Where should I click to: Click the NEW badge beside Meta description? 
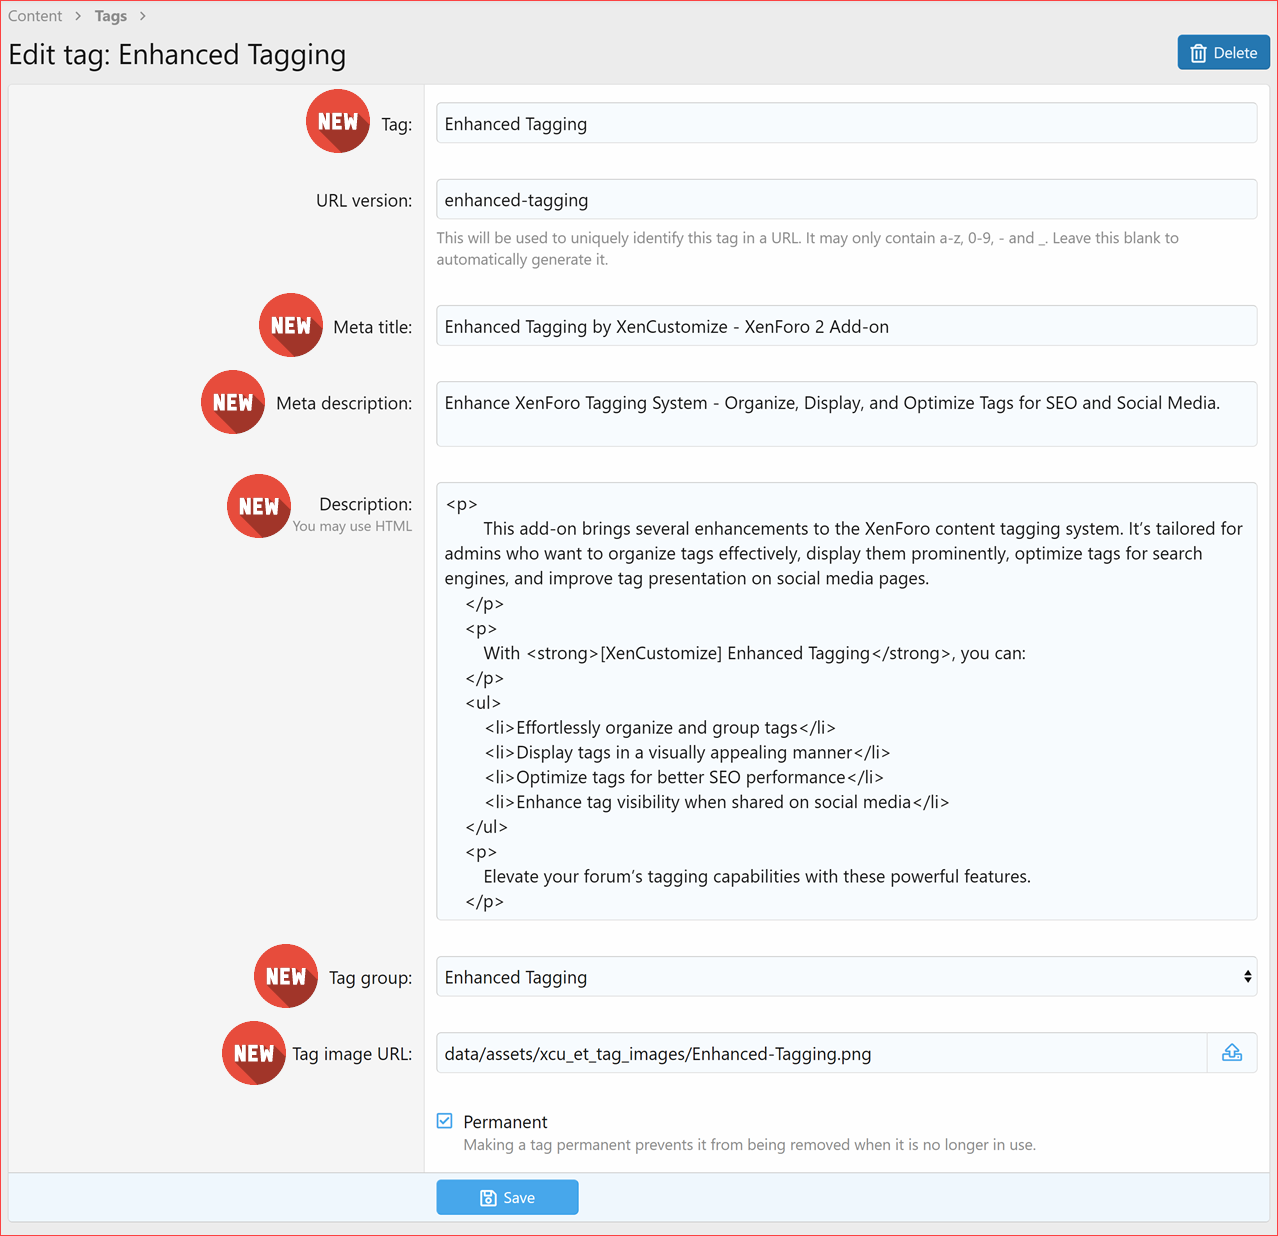point(233,402)
